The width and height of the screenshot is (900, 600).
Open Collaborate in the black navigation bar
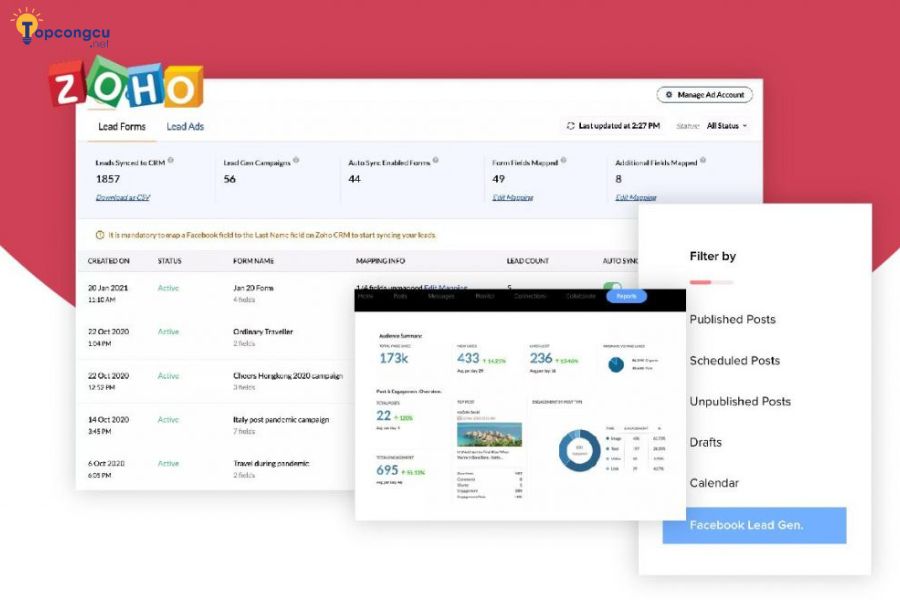(580, 296)
